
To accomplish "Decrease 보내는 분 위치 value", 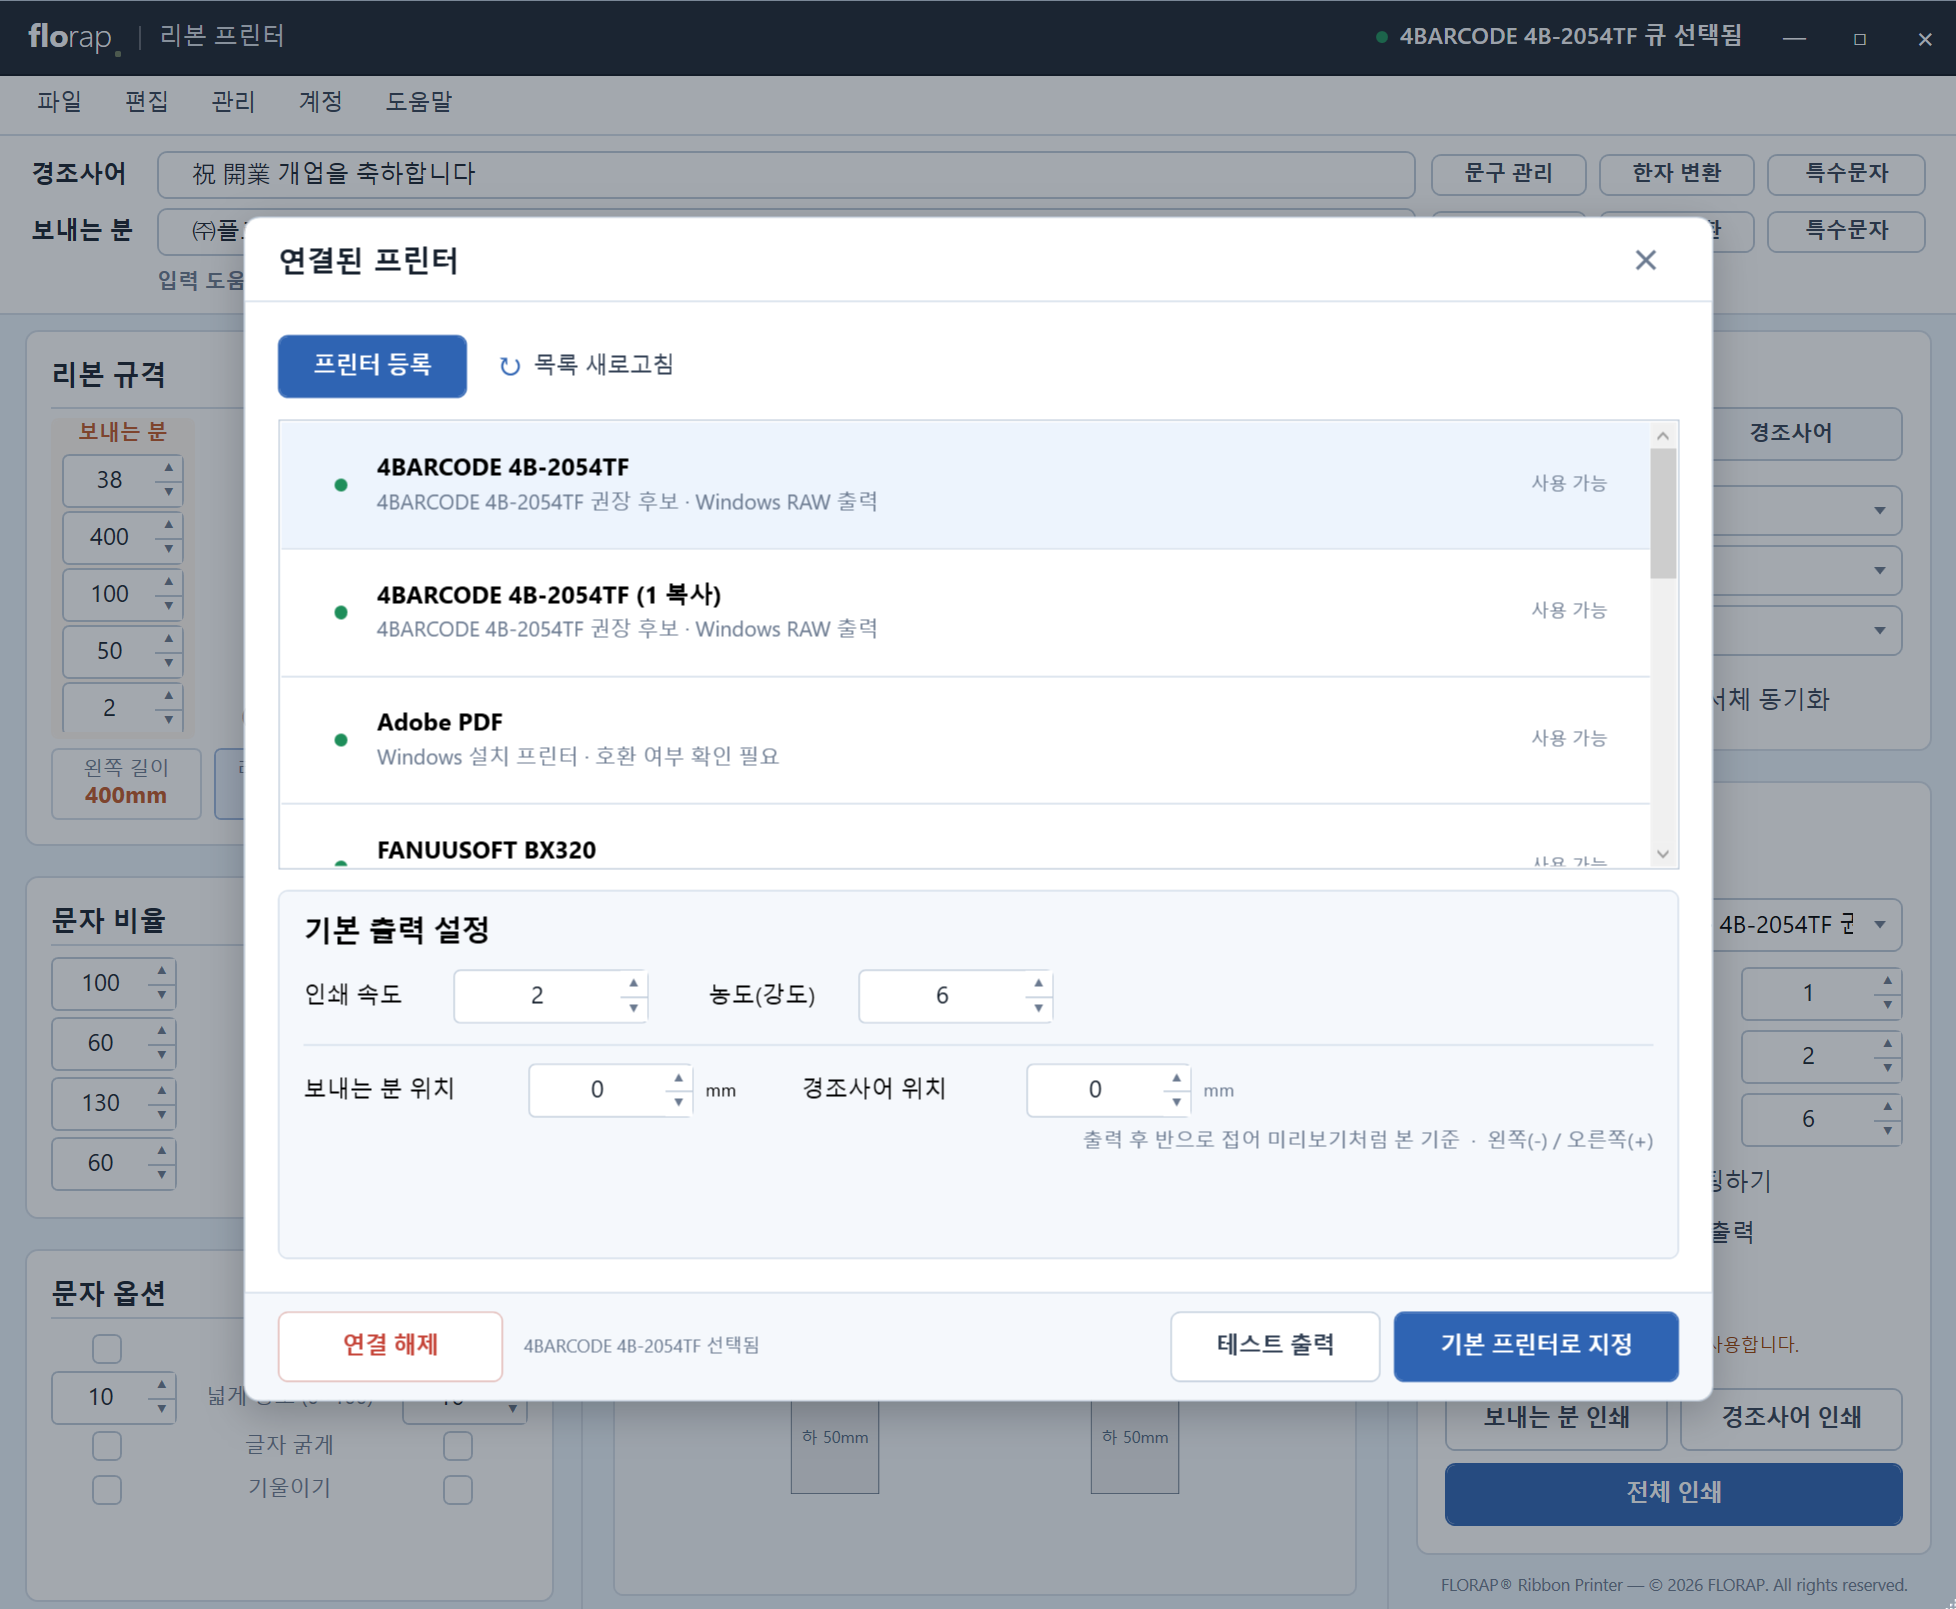I will click(679, 1102).
